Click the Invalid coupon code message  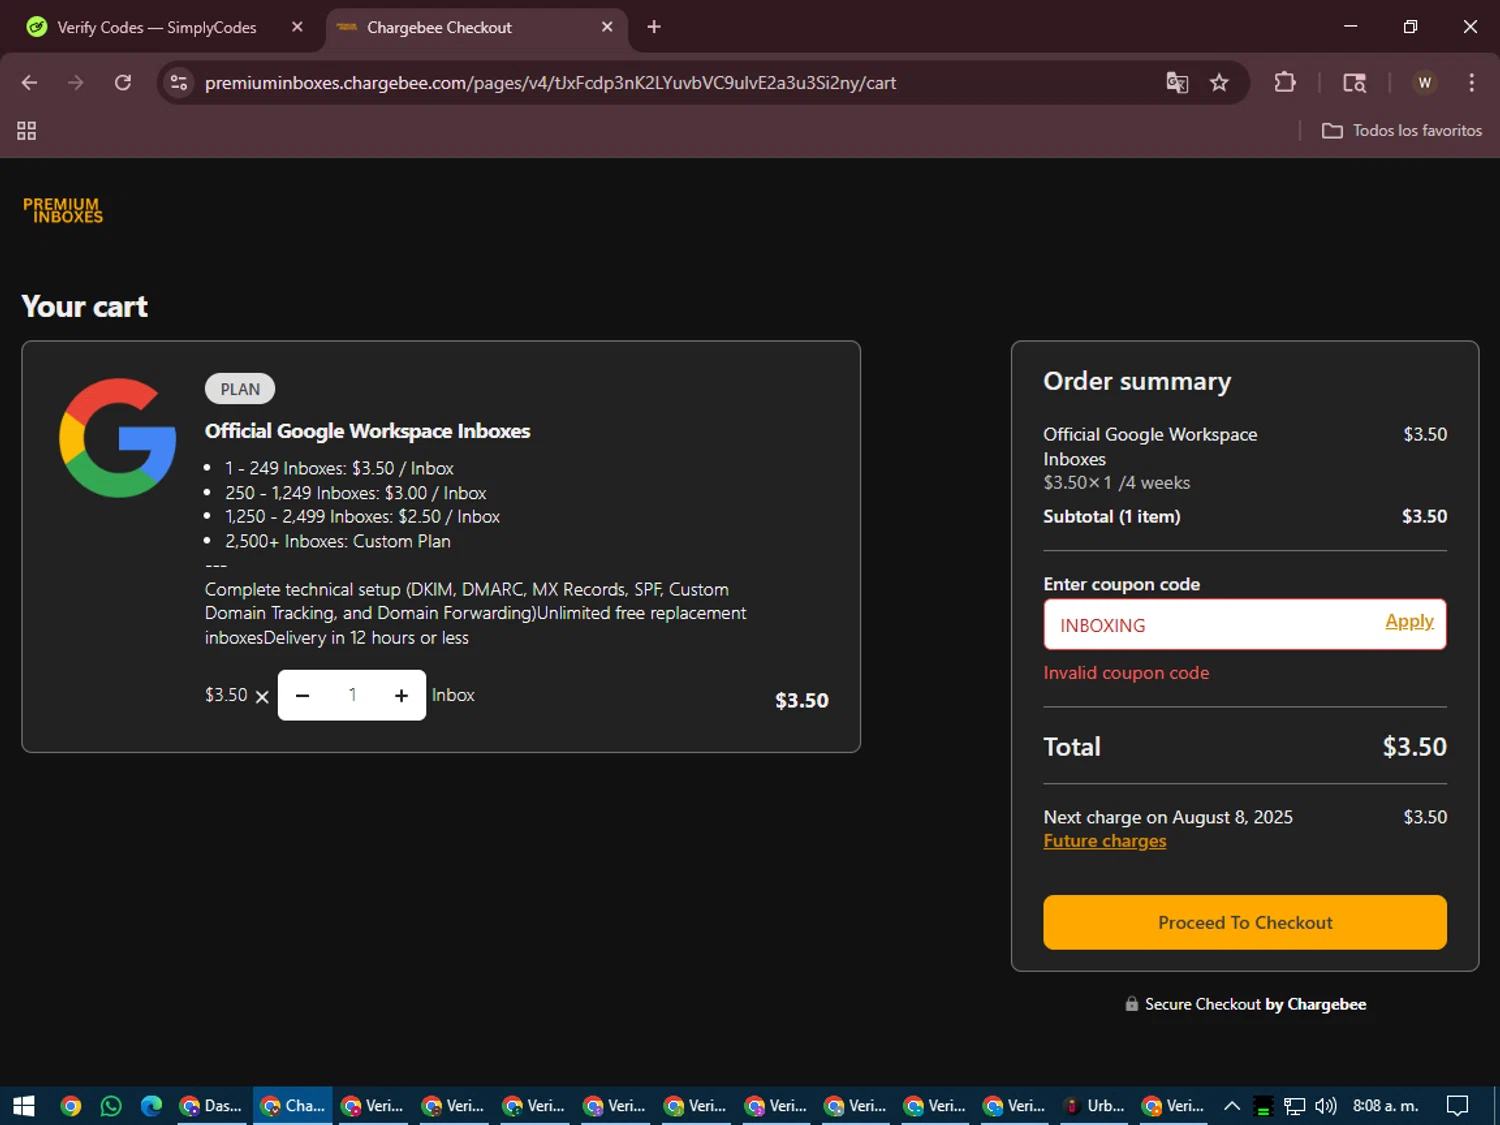(x=1126, y=673)
